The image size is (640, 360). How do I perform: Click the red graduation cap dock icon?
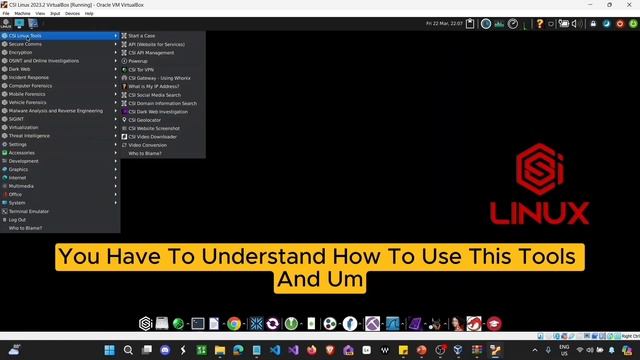point(494,324)
